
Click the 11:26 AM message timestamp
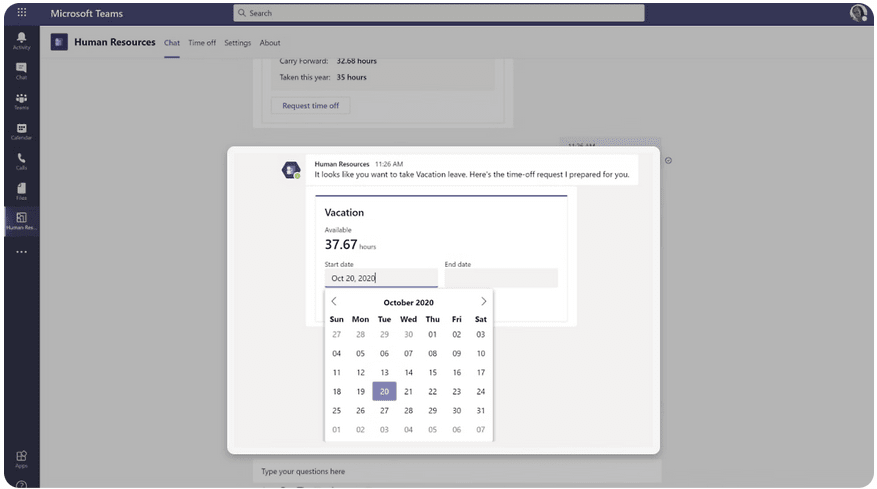pyautogui.click(x=389, y=164)
